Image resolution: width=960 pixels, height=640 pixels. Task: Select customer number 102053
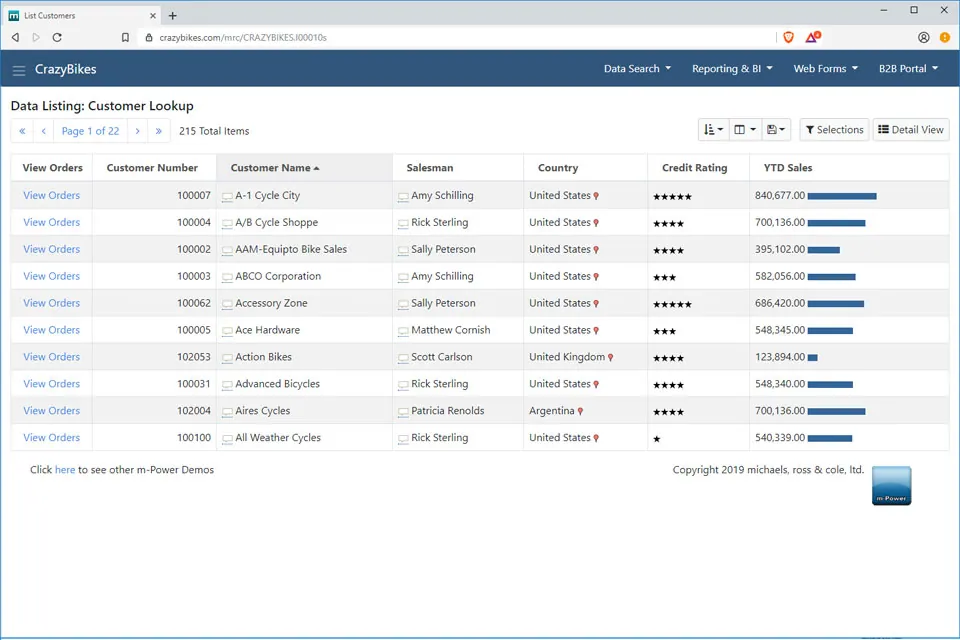(x=193, y=357)
